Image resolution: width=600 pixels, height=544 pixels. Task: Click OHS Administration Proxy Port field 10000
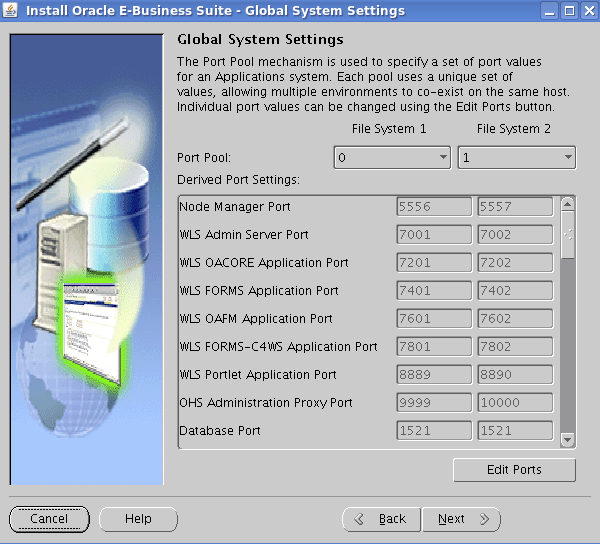(515, 402)
